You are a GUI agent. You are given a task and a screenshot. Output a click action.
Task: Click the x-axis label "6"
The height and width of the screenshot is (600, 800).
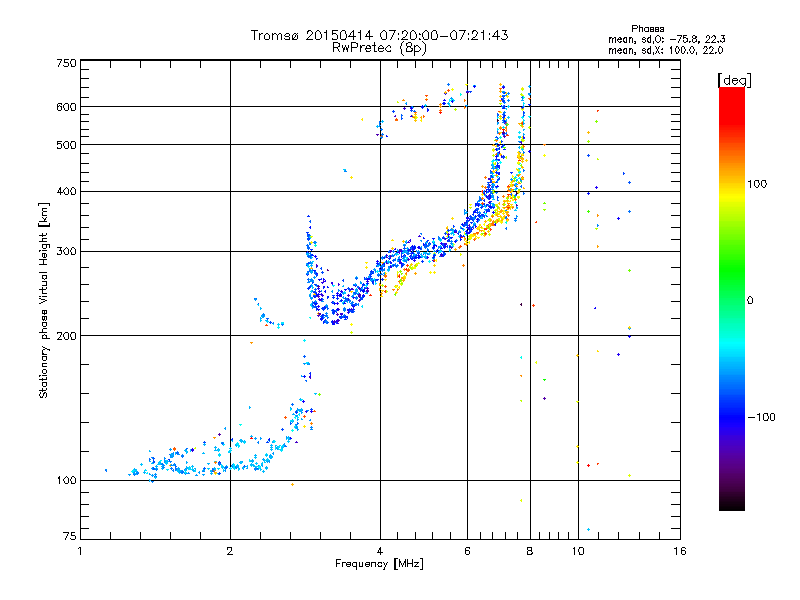pyautogui.click(x=467, y=551)
